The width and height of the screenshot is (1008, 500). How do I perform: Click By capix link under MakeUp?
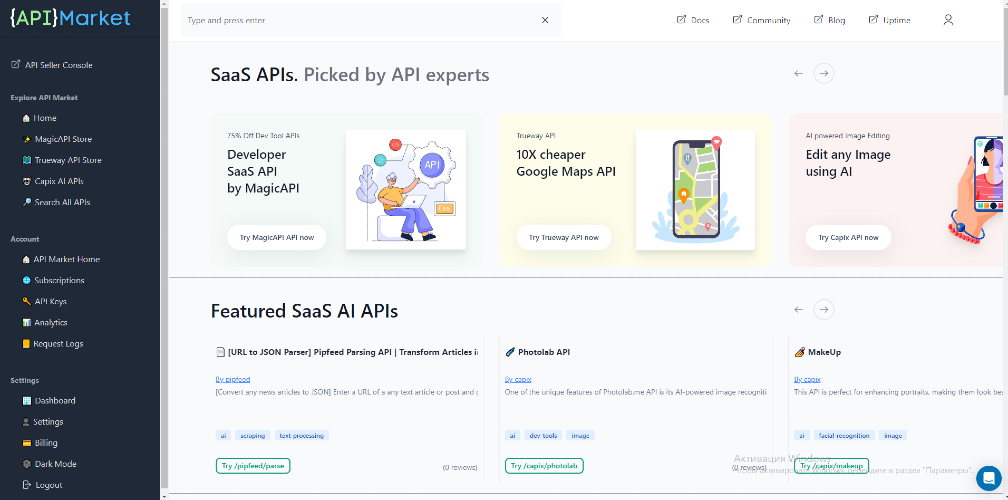tap(807, 380)
